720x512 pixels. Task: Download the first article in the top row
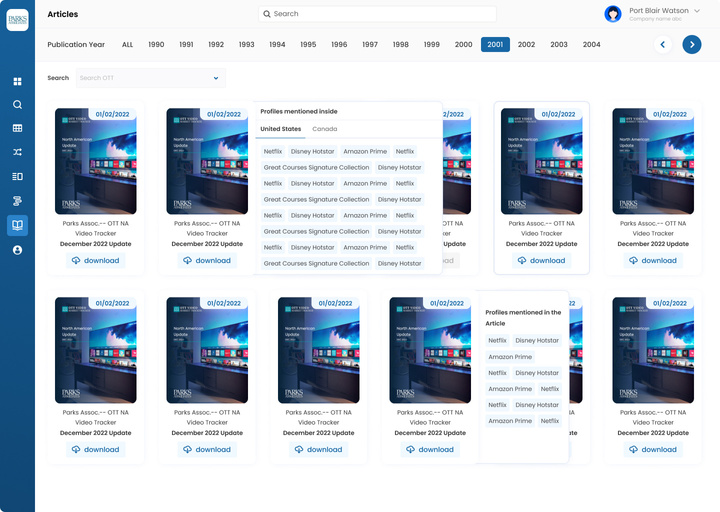95,260
